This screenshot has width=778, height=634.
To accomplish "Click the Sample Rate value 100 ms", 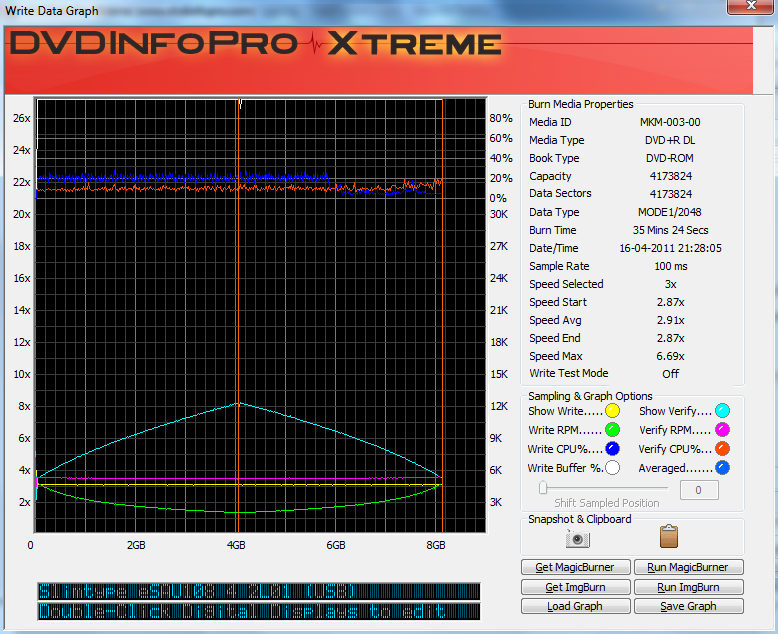I will [x=671, y=266].
